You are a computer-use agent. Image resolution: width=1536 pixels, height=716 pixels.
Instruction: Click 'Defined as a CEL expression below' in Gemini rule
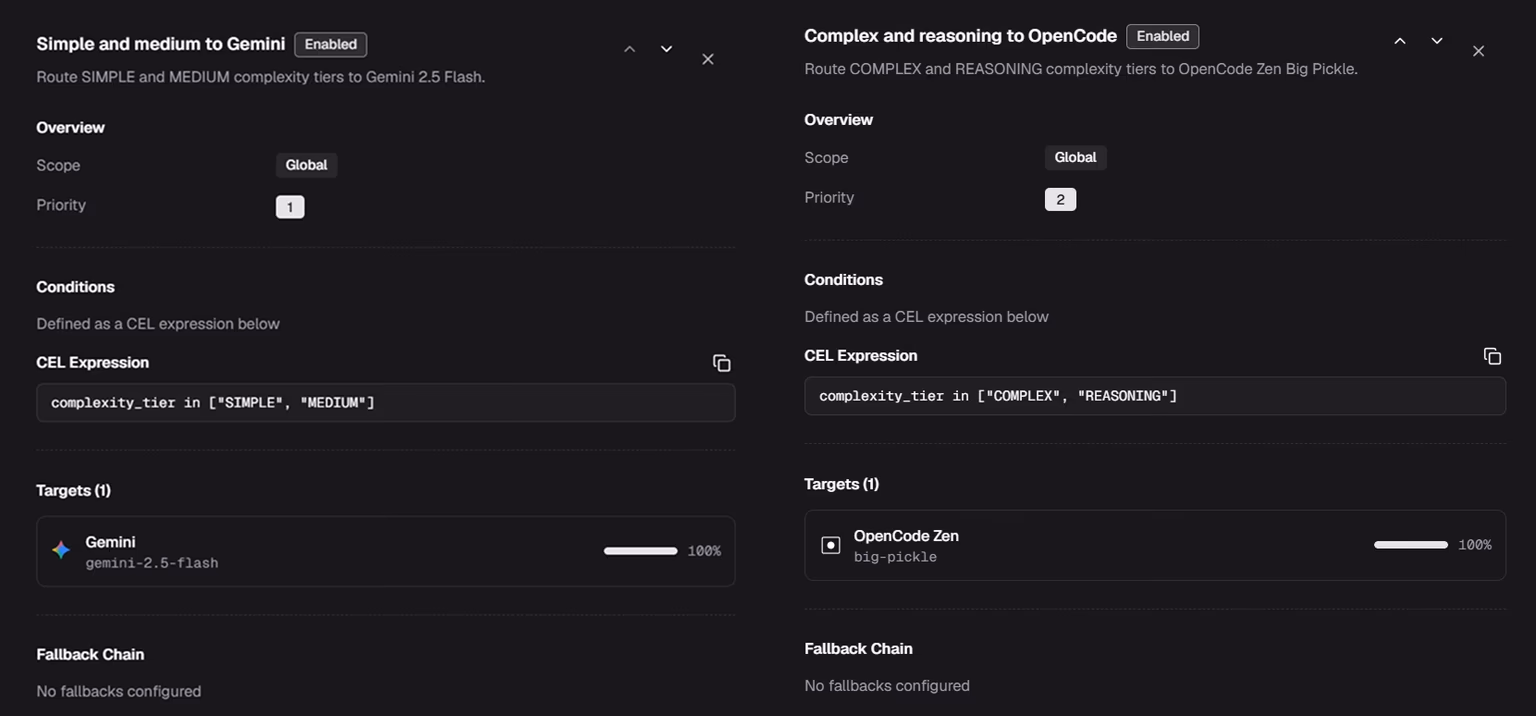(x=158, y=324)
